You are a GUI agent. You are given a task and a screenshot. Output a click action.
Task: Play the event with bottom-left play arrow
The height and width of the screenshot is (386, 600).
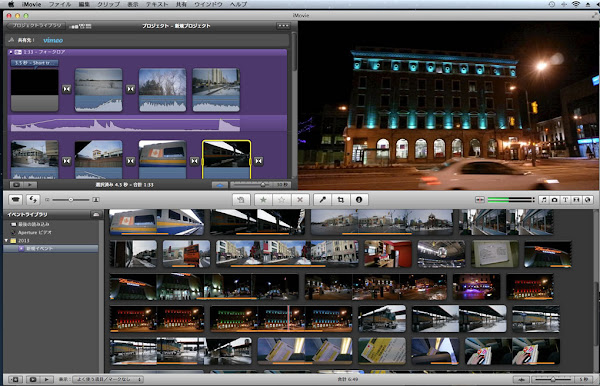(47, 379)
